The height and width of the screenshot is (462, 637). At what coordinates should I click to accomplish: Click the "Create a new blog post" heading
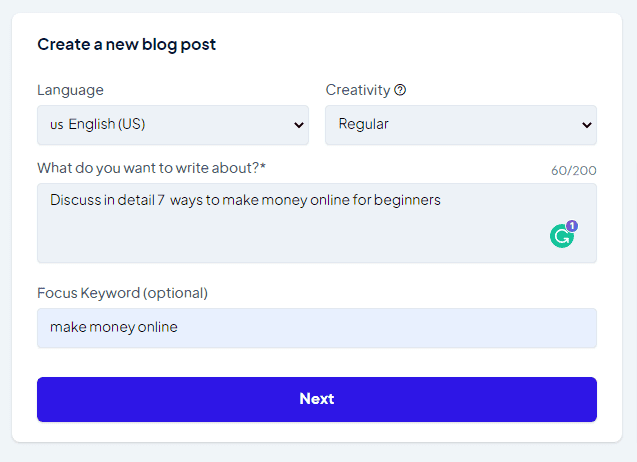pos(127,44)
